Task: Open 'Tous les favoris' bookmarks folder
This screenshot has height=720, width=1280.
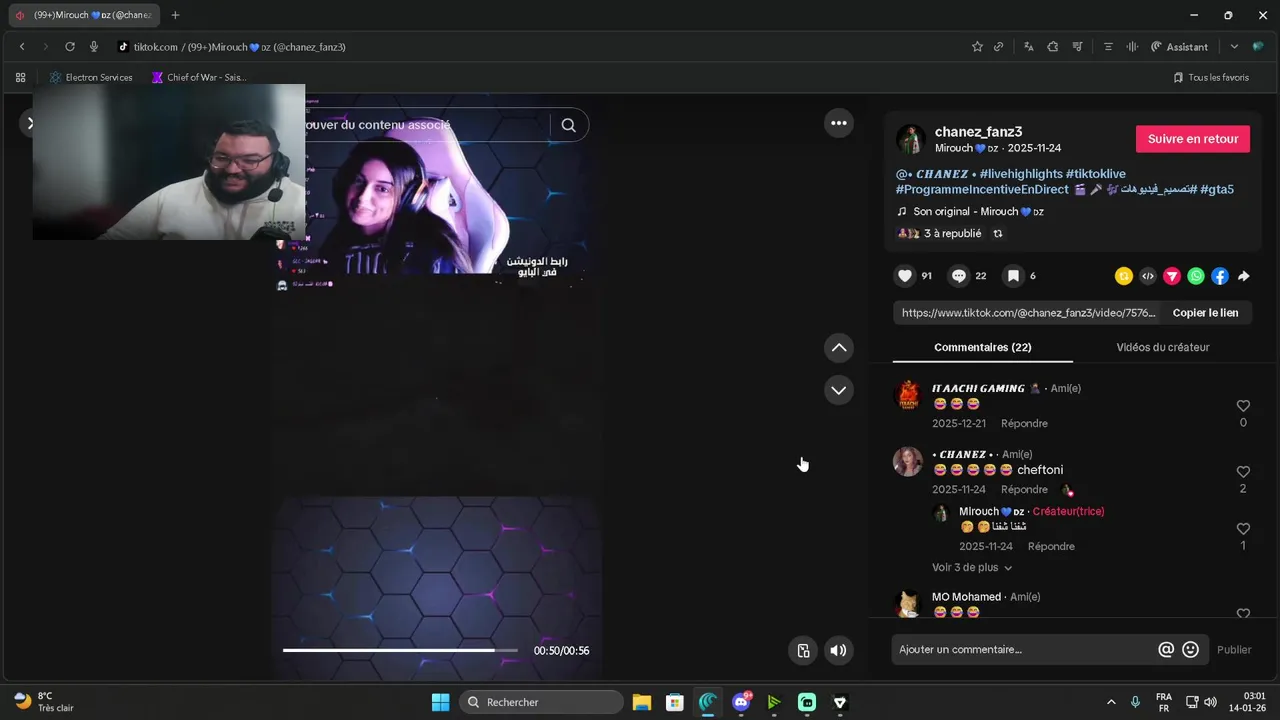Action: (1211, 77)
